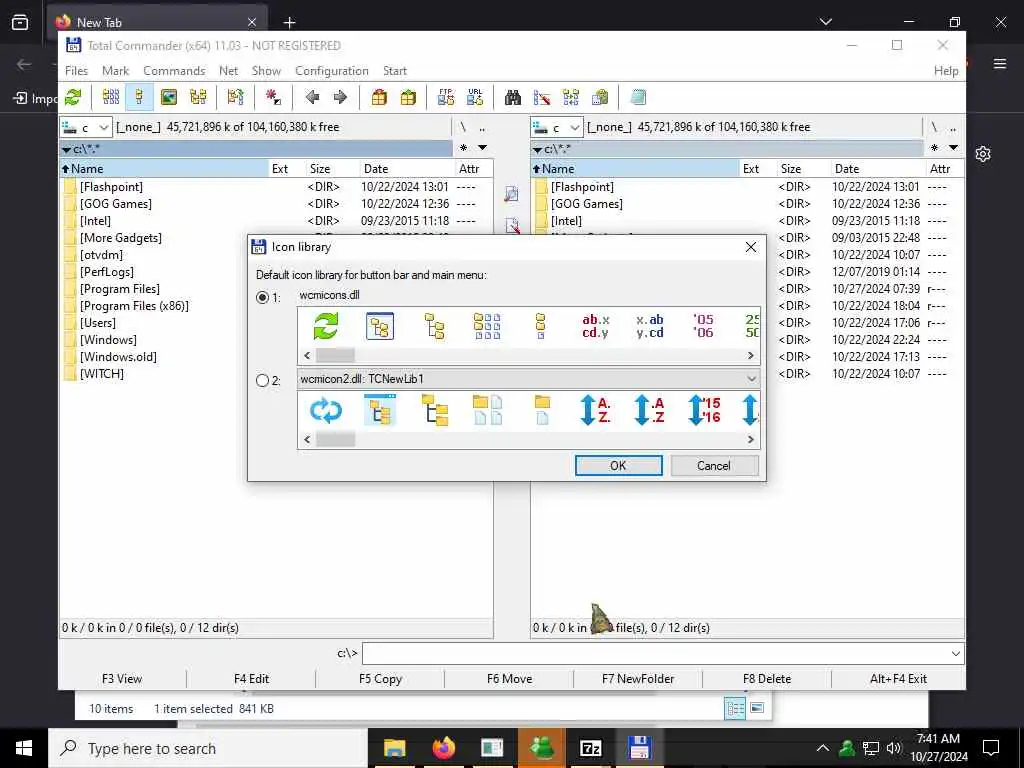Open directory tree view toolbar icon
The height and width of the screenshot is (768, 1024).
coord(198,97)
